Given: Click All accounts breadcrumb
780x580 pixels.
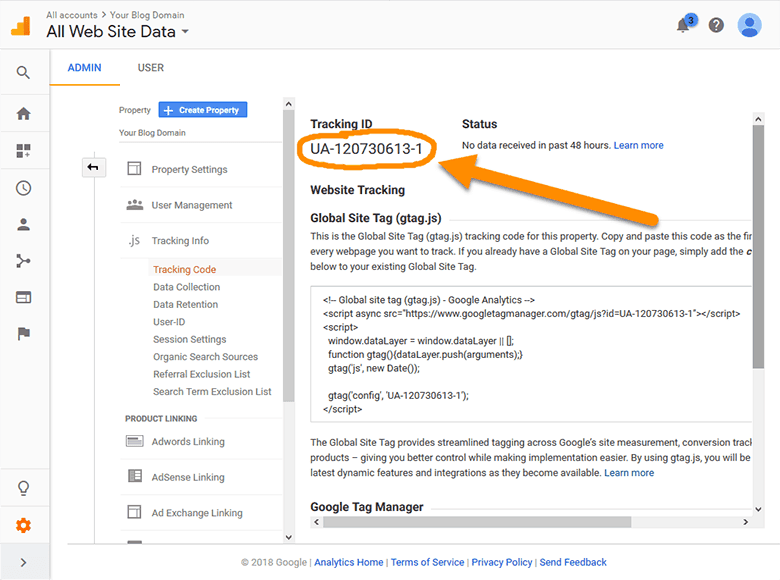Looking at the screenshot, I should [72, 15].
